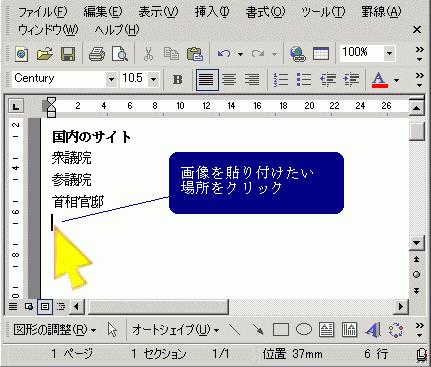This screenshot has height=367, width=431.
Task: Insert WordArt with the tilted A icon
Action: tap(373, 330)
